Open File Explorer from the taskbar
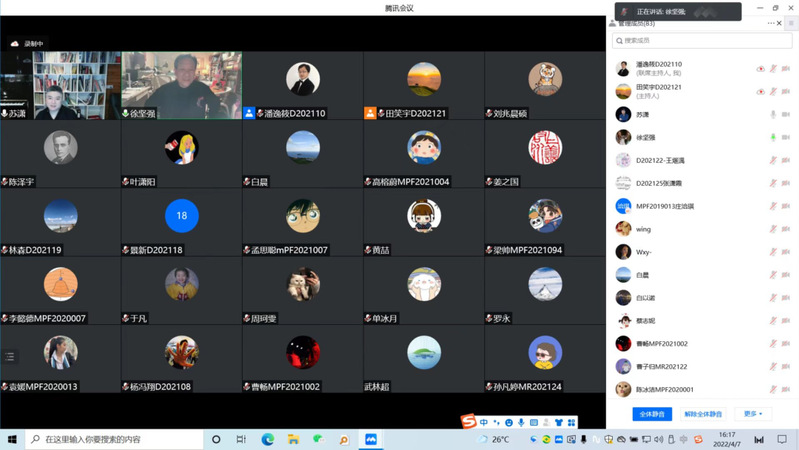 [x=293, y=439]
